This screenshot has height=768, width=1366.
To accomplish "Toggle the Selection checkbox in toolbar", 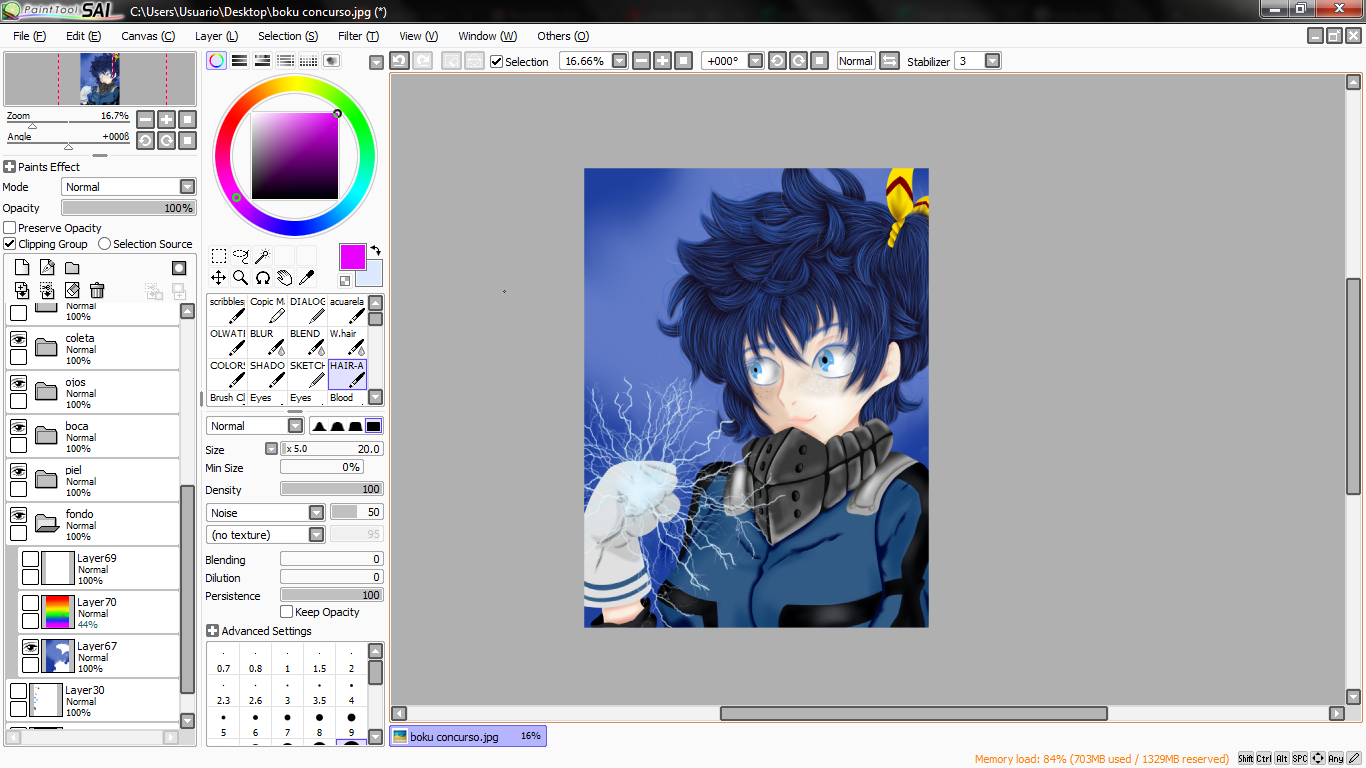I will 497,61.
